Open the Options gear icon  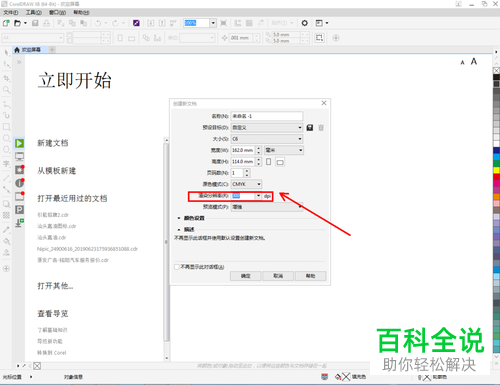point(304,23)
